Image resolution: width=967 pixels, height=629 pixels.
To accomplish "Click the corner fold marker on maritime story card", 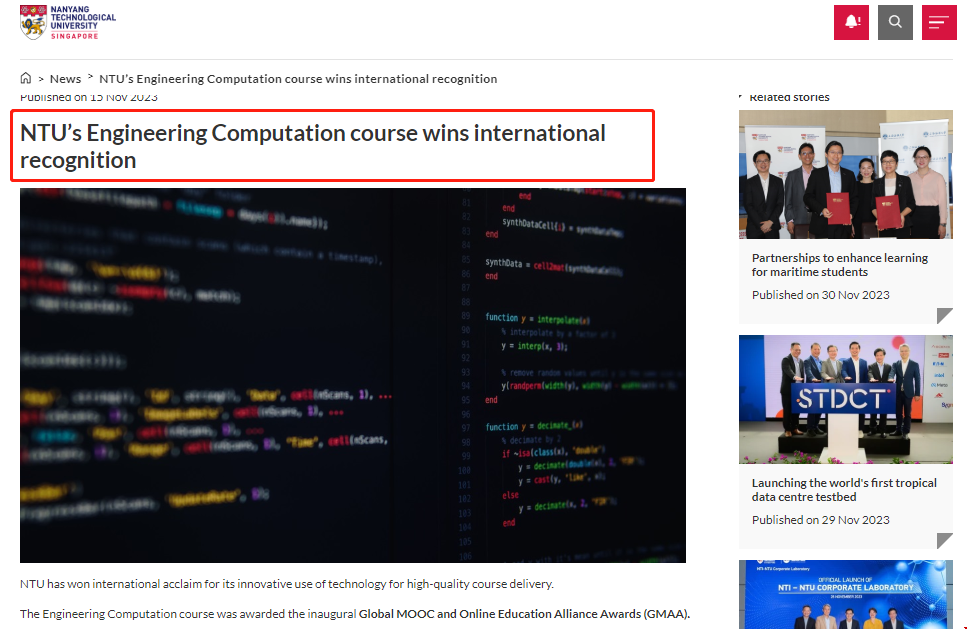I will pyautogui.click(x=944, y=316).
